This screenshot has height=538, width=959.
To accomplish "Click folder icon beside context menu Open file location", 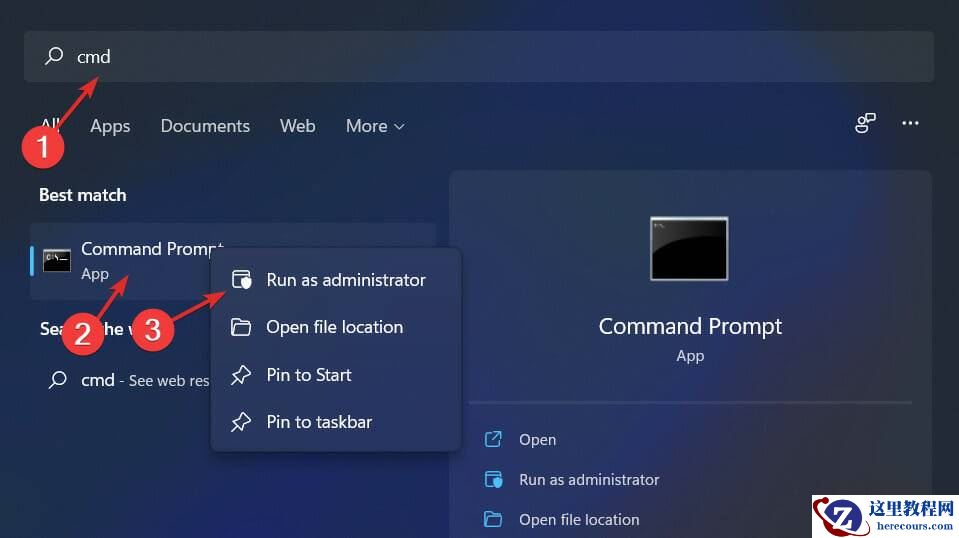I will [x=241, y=327].
